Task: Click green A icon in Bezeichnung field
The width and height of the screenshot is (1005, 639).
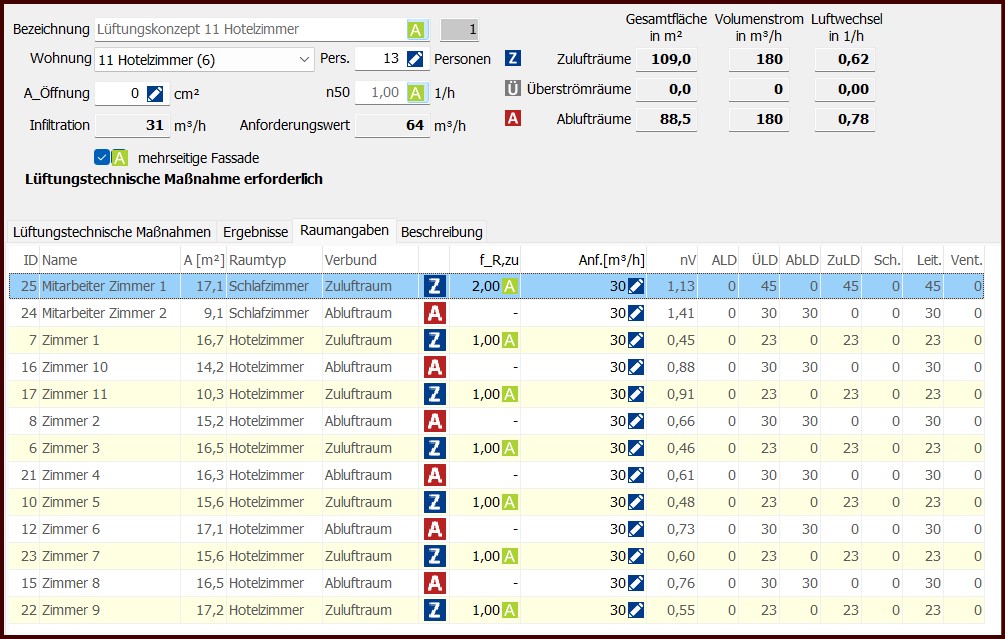Action: [416, 30]
